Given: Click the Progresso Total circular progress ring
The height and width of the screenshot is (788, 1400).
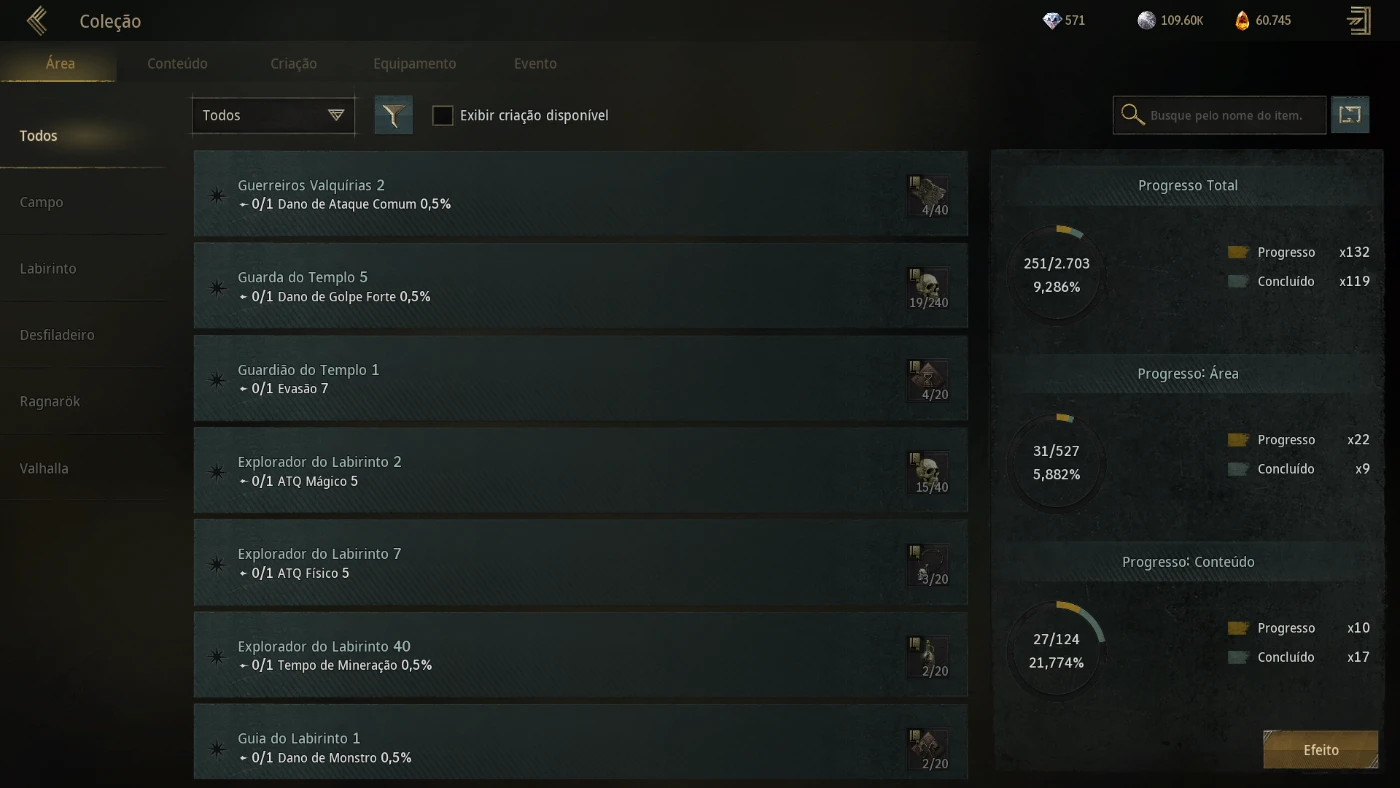Looking at the screenshot, I should [x=1056, y=274].
